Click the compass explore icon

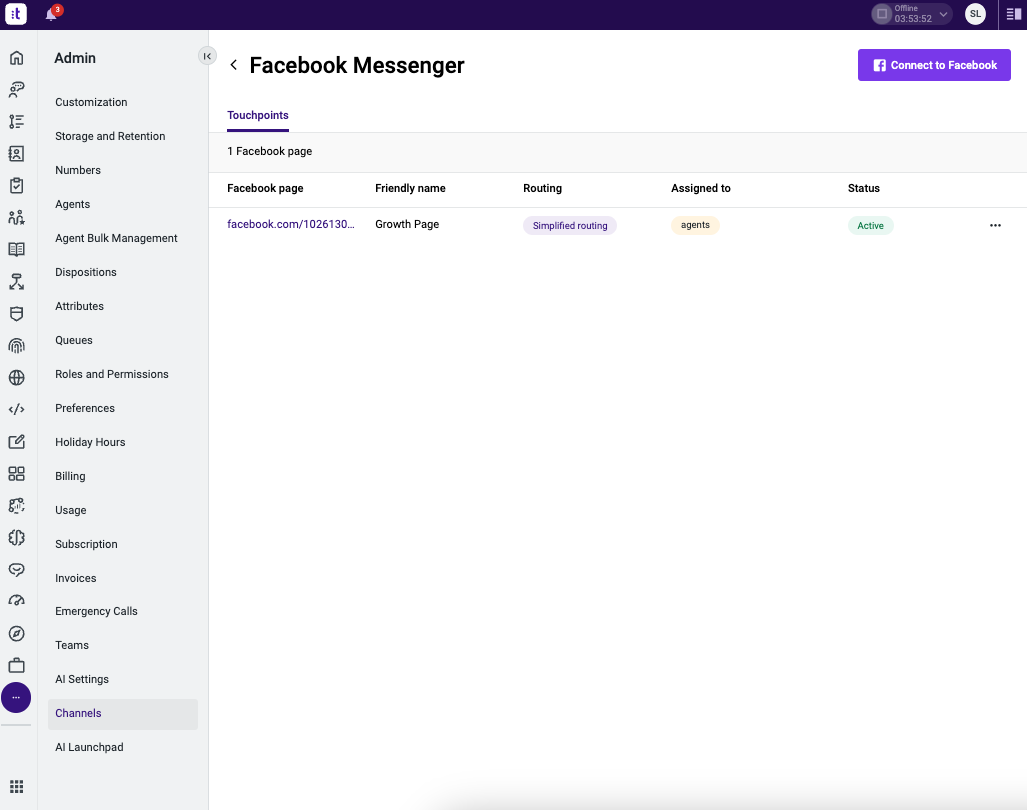click(x=16, y=633)
